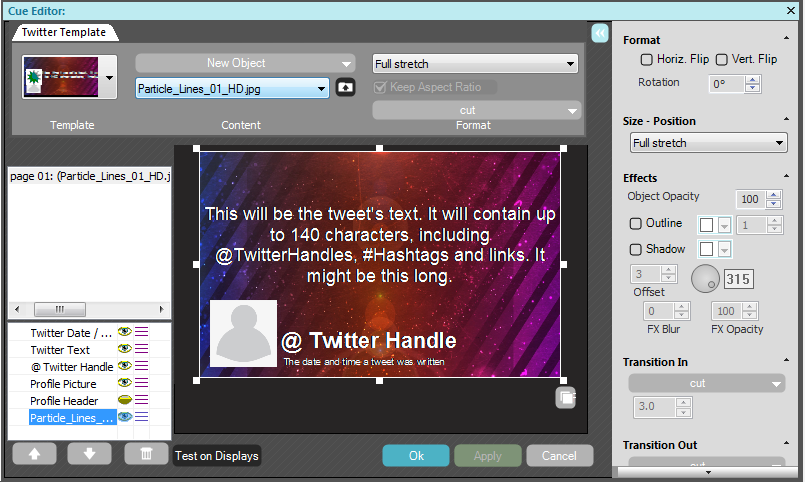The height and width of the screenshot is (482, 805).
Task: Select page 01 entry in page list
Action: pyautogui.click(x=90, y=176)
